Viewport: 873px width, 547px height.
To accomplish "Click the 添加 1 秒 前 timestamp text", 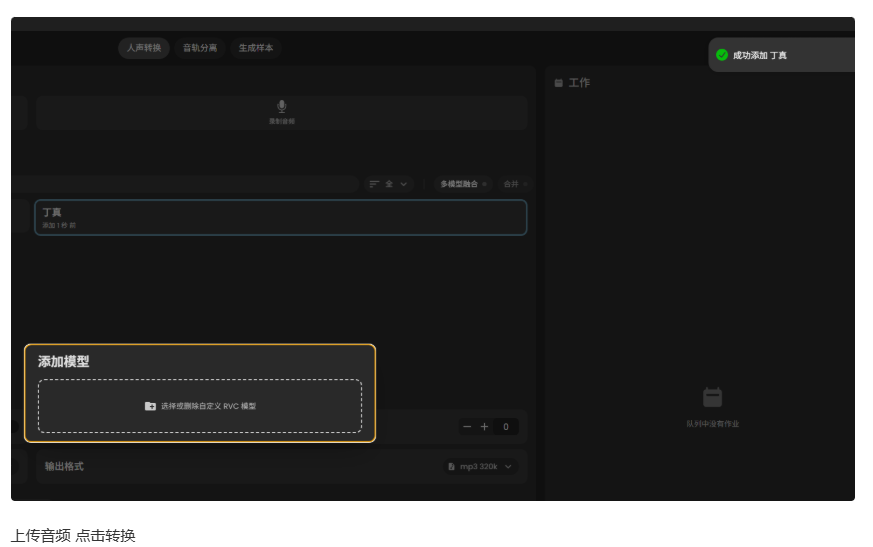I will [59, 226].
